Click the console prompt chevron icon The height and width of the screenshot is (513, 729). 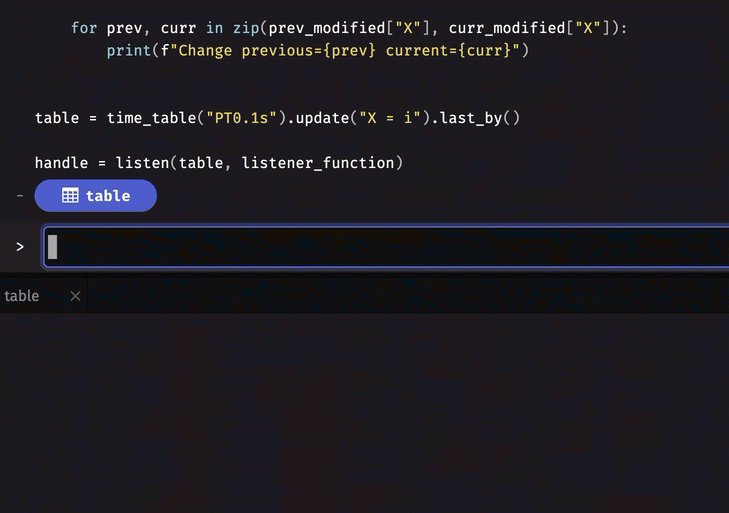(20, 247)
